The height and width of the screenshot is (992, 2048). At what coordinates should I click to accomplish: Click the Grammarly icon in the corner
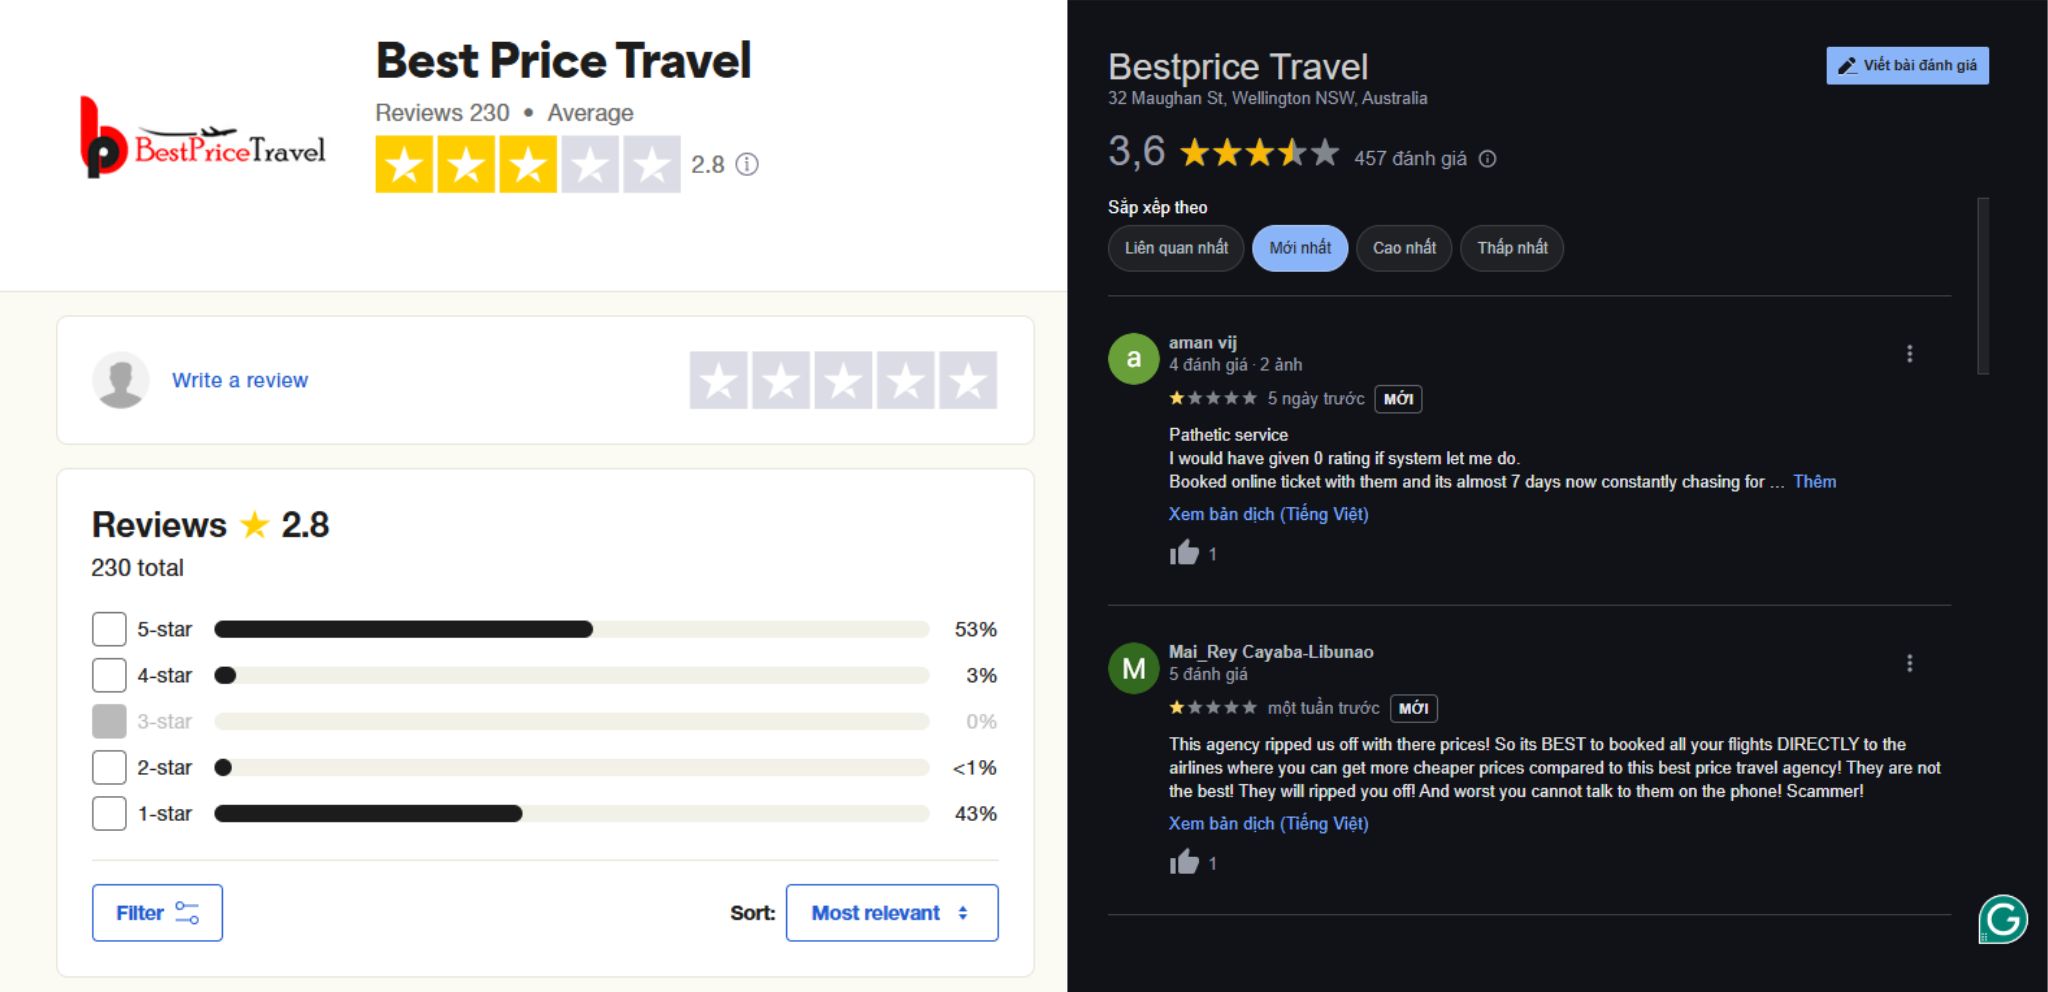point(2005,917)
